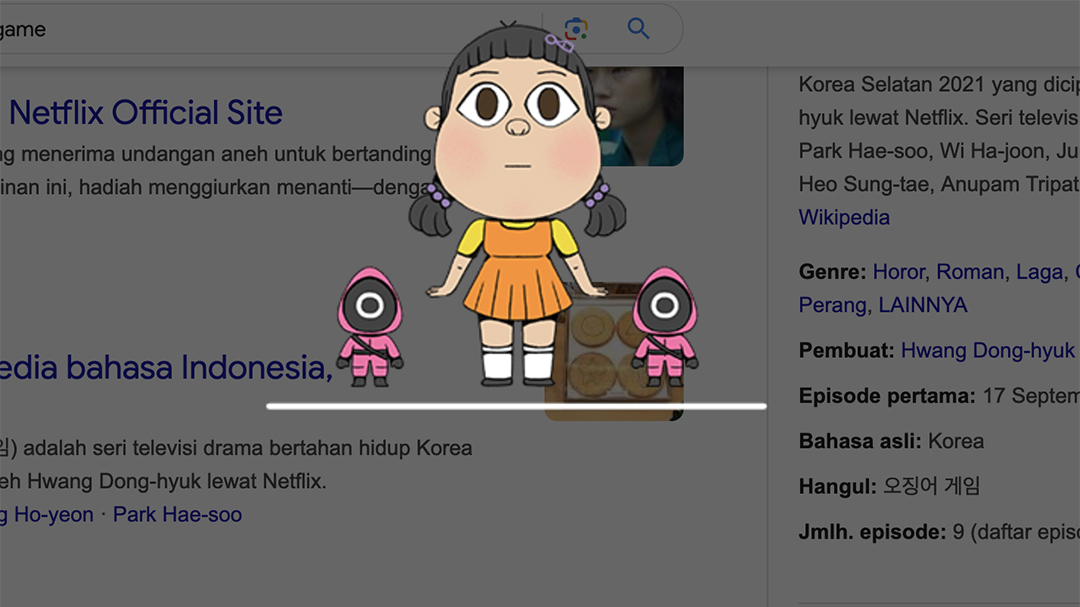Open the Hwang Dong-hyuk creator link
The height and width of the screenshot is (607, 1080).
point(988,350)
